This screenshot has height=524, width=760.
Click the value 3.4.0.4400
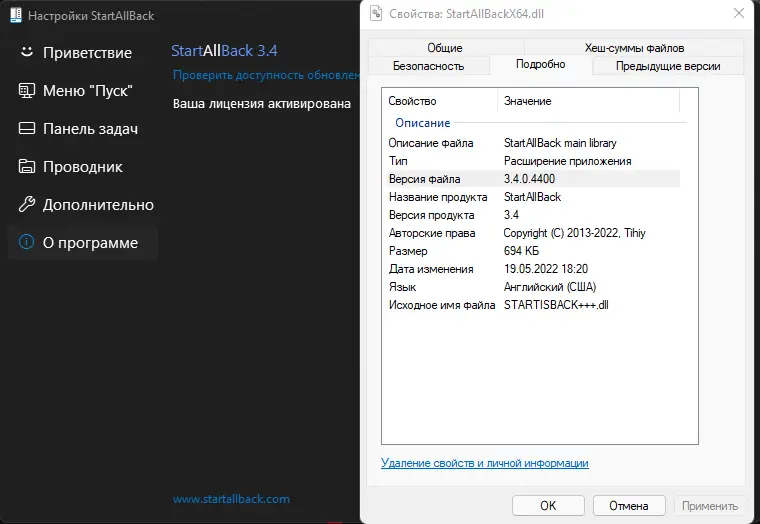[x=529, y=179]
